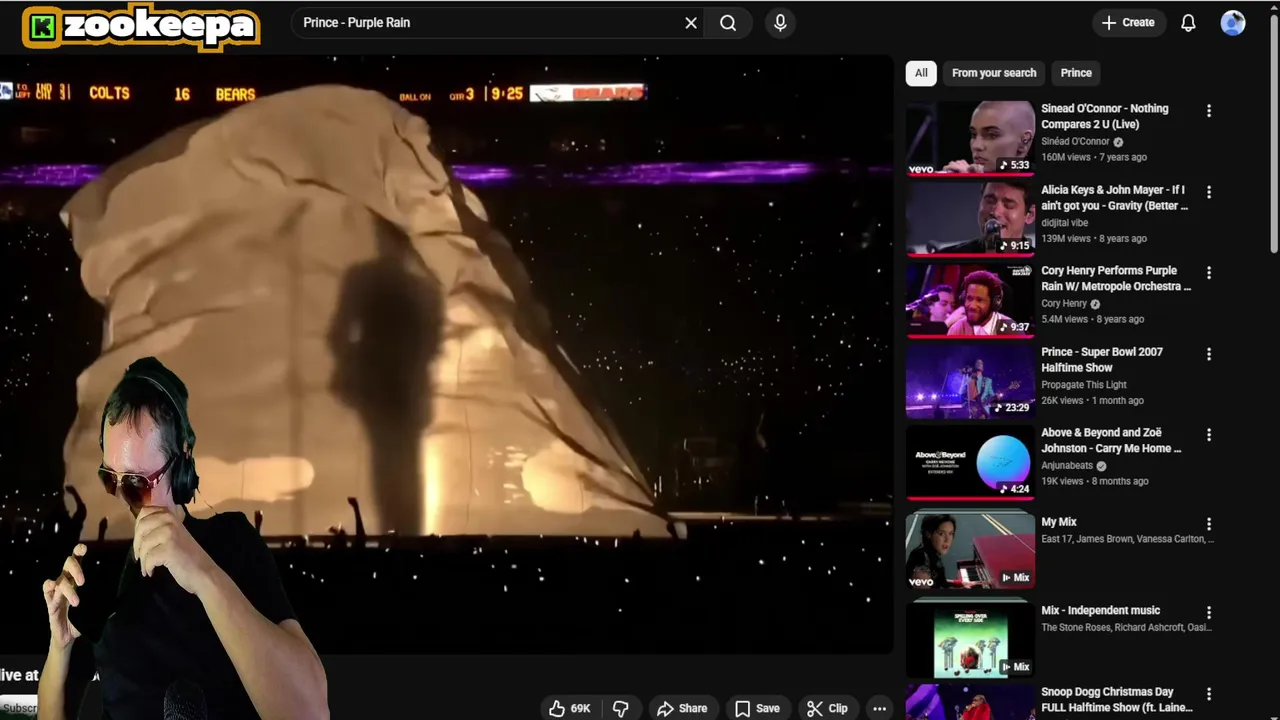Open options menu for Carry Me Home video
The height and width of the screenshot is (720, 1280).
(1209, 435)
